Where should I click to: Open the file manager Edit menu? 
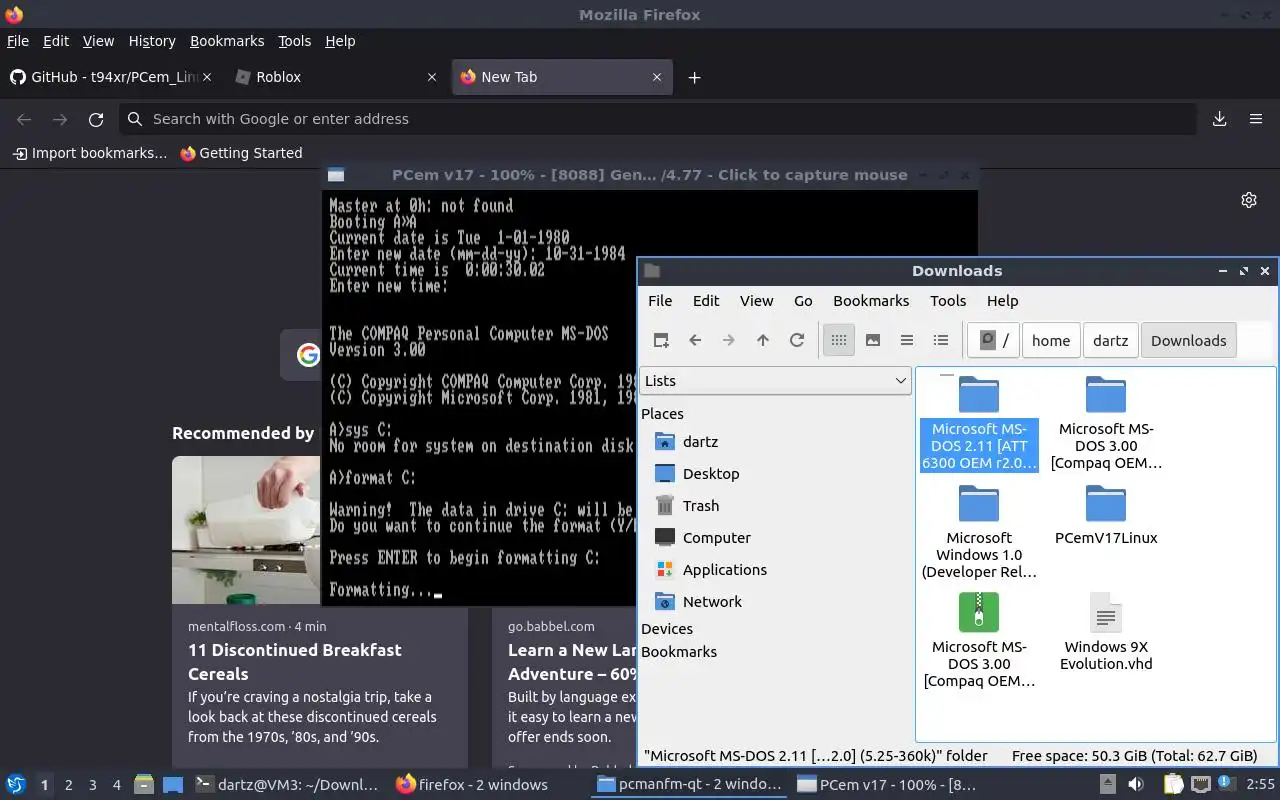[x=706, y=301]
